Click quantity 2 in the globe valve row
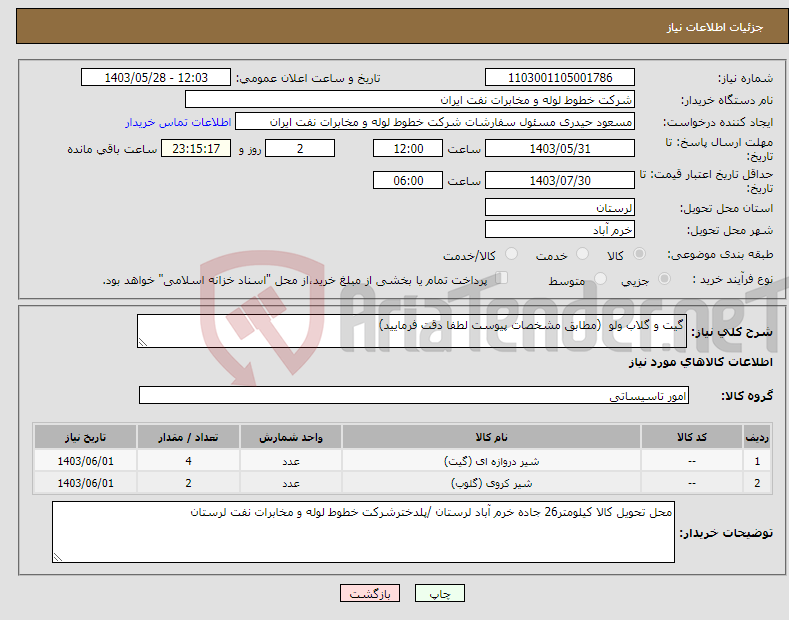The height and width of the screenshot is (620, 789). tap(188, 483)
